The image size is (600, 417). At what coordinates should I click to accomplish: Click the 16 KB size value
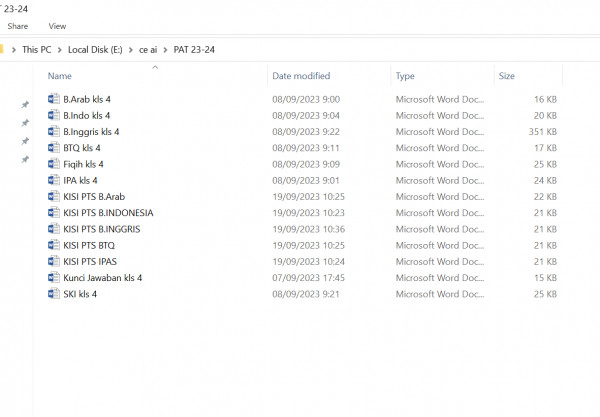(545, 99)
